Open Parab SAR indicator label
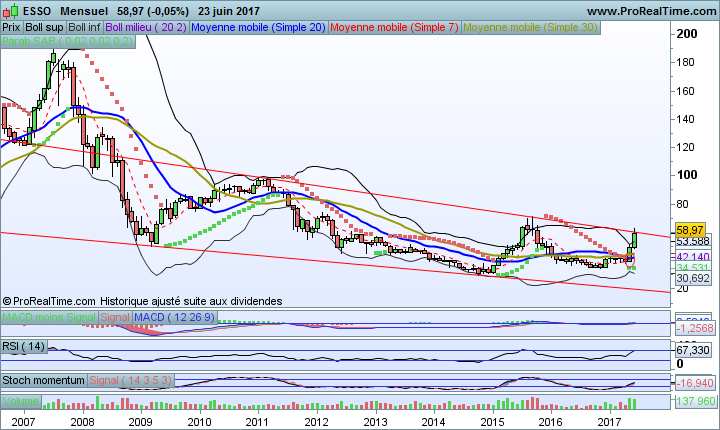This screenshot has width=720, height=430. point(68,41)
